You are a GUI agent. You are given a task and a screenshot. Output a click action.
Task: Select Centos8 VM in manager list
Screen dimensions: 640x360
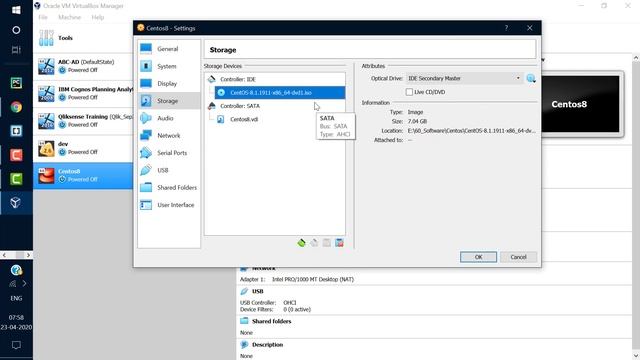83,176
